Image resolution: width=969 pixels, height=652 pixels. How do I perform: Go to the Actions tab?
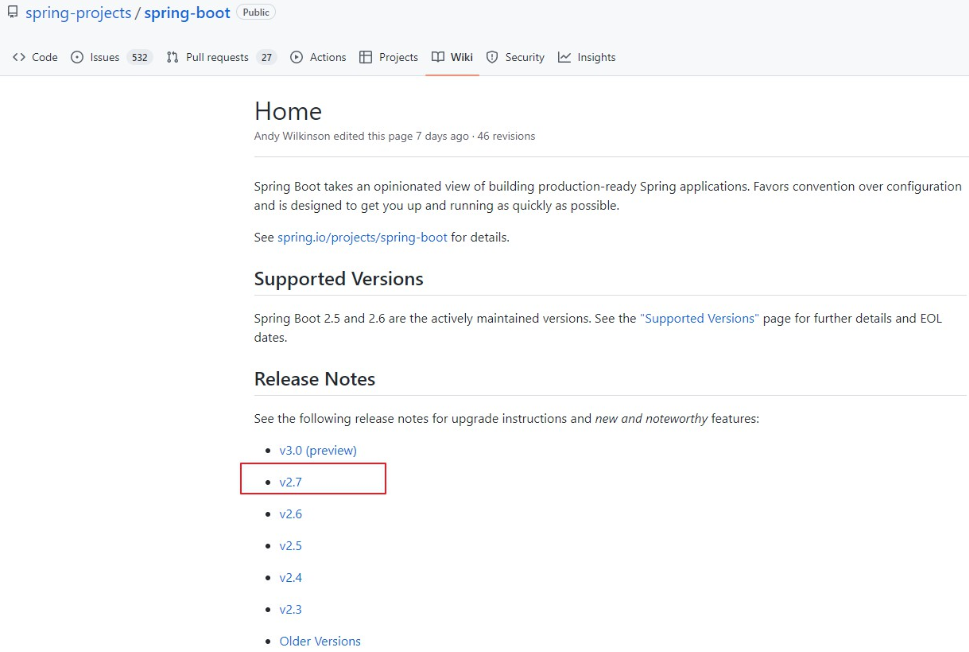(318, 57)
